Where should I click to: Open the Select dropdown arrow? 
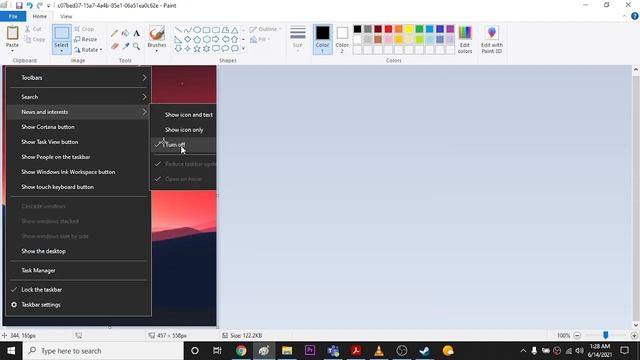click(x=61, y=51)
